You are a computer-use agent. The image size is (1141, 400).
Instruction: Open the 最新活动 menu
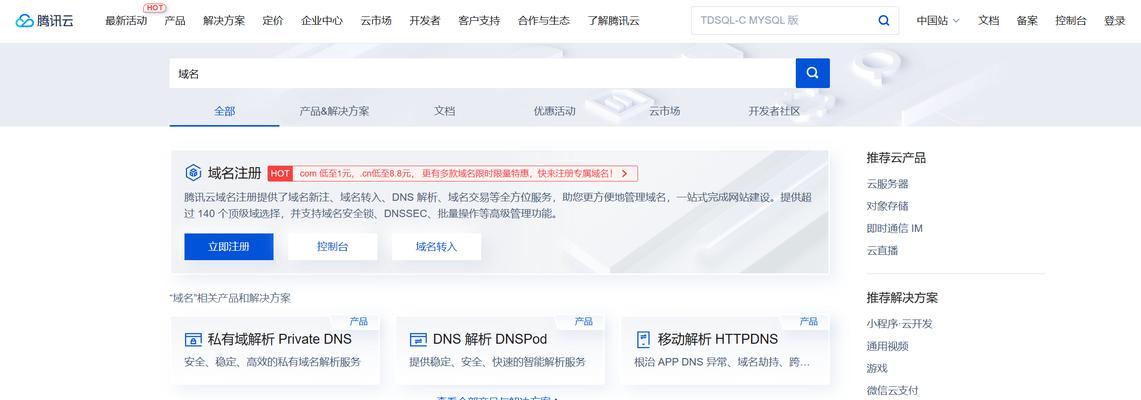(x=126, y=20)
